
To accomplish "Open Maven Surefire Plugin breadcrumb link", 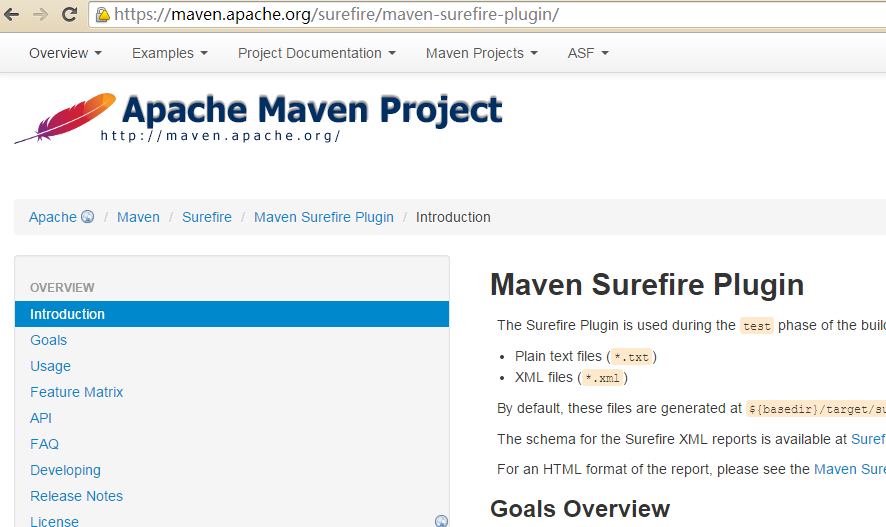I will coord(324,217).
